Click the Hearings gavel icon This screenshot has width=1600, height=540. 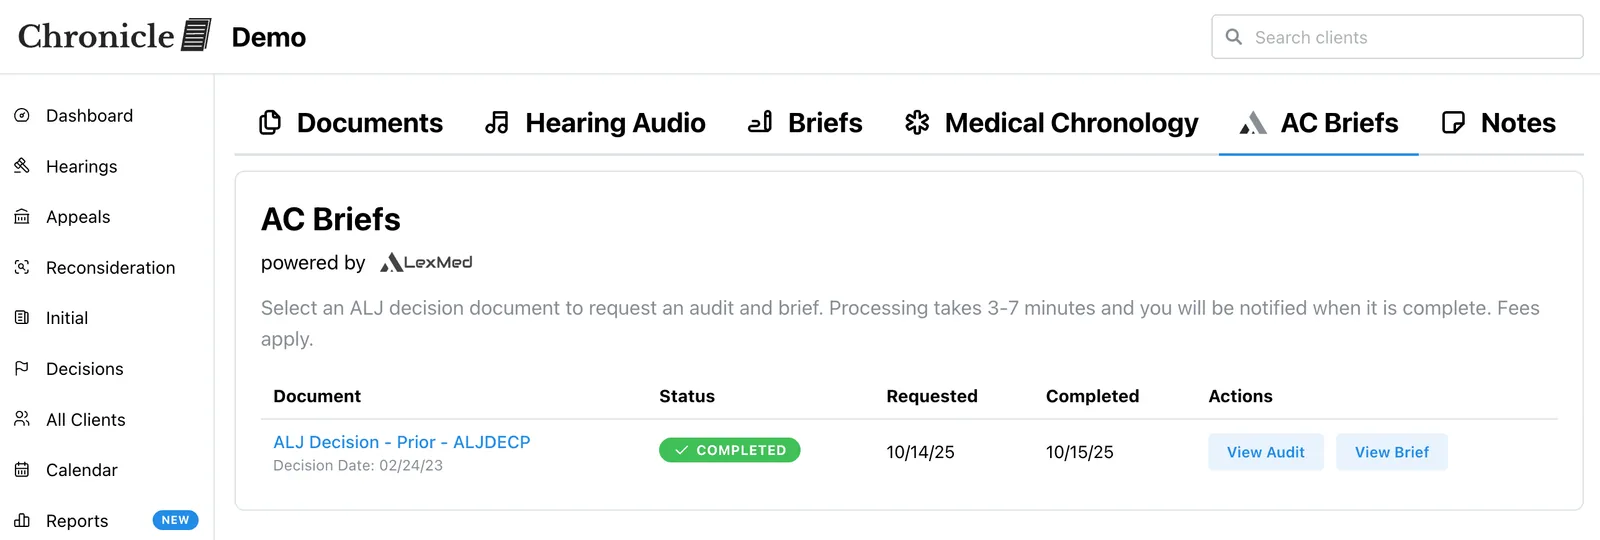pyautogui.click(x=22, y=166)
